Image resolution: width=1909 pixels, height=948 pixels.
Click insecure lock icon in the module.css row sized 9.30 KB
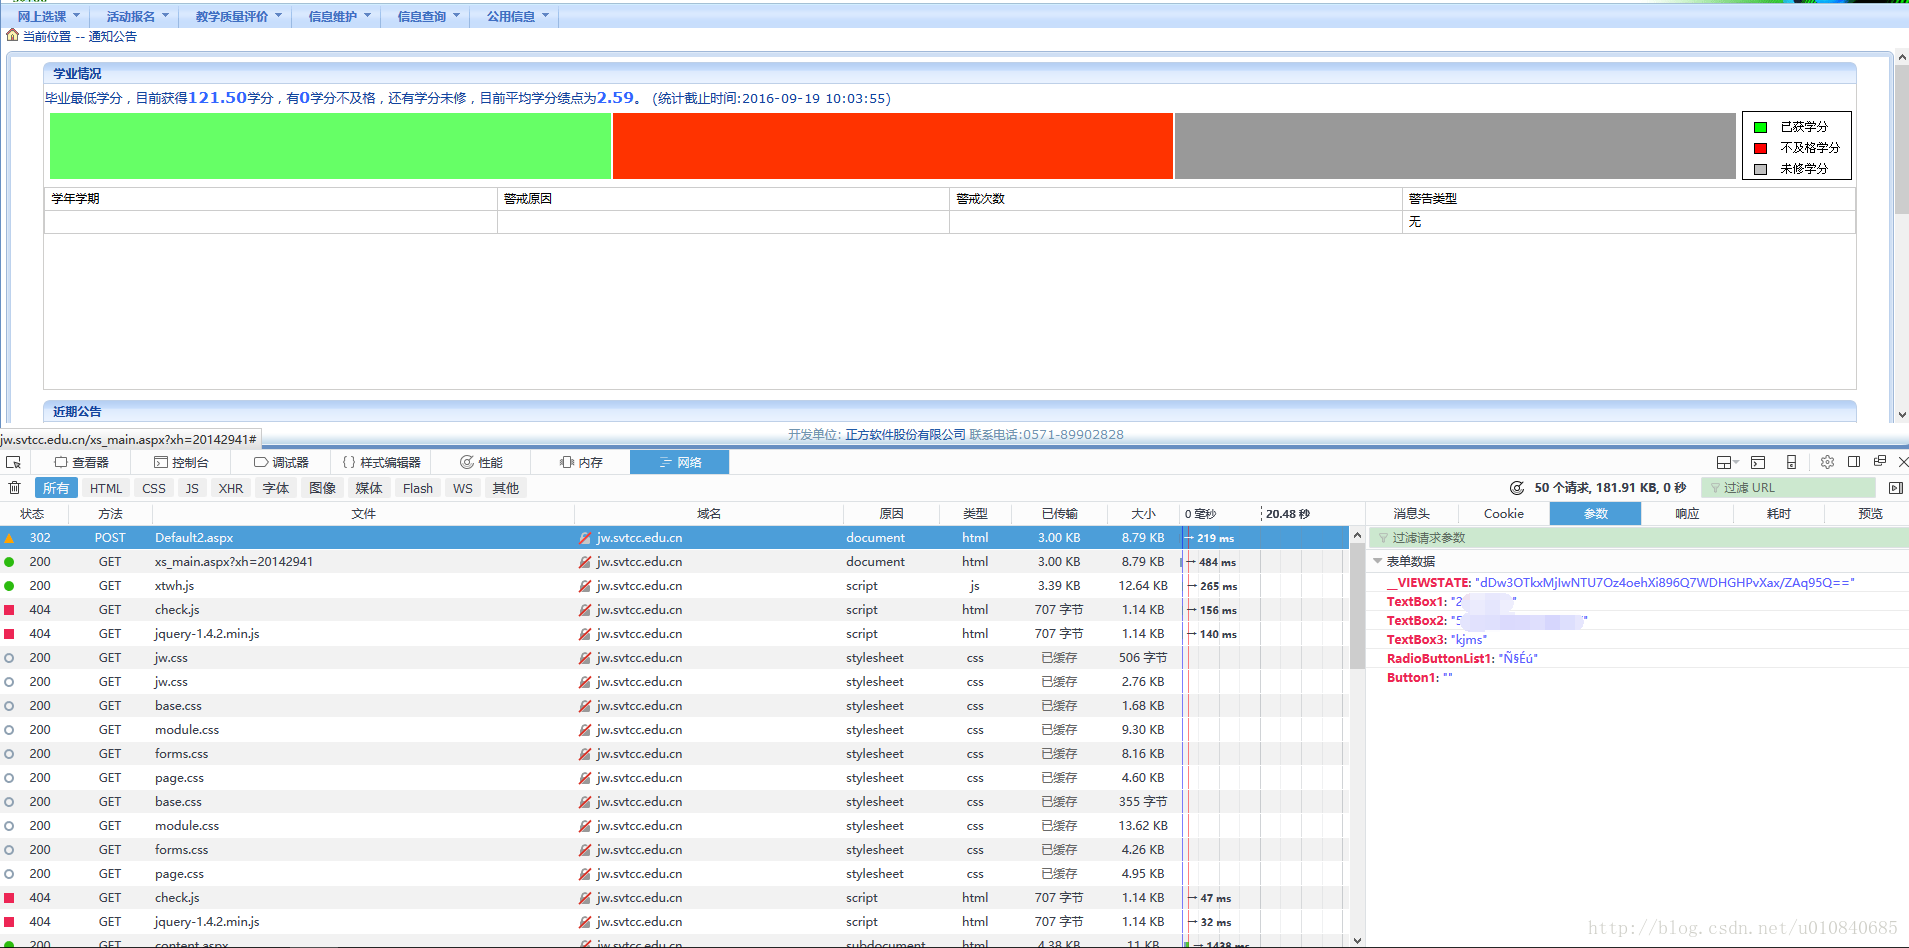pyautogui.click(x=585, y=730)
